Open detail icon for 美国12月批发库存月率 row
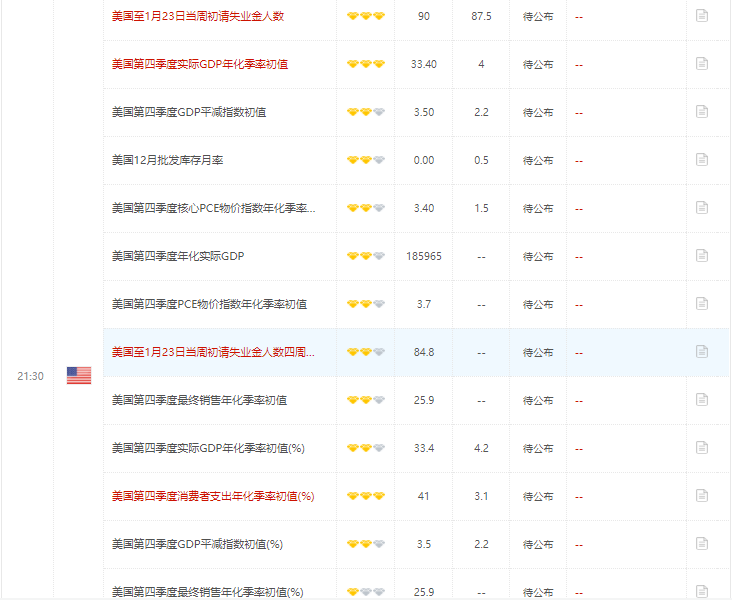 point(702,160)
